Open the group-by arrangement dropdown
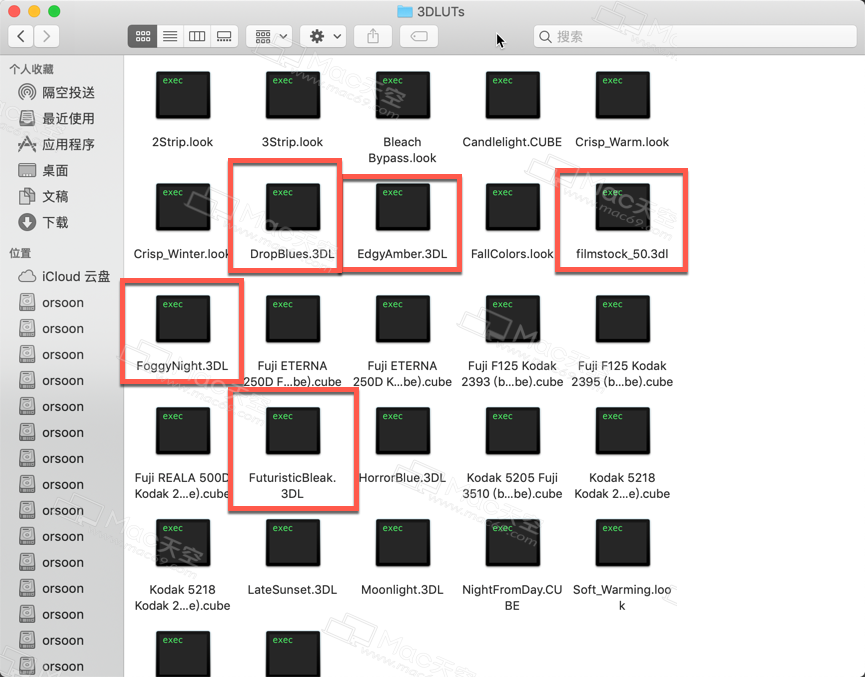The height and width of the screenshot is (677, 865). coord(269,36)
